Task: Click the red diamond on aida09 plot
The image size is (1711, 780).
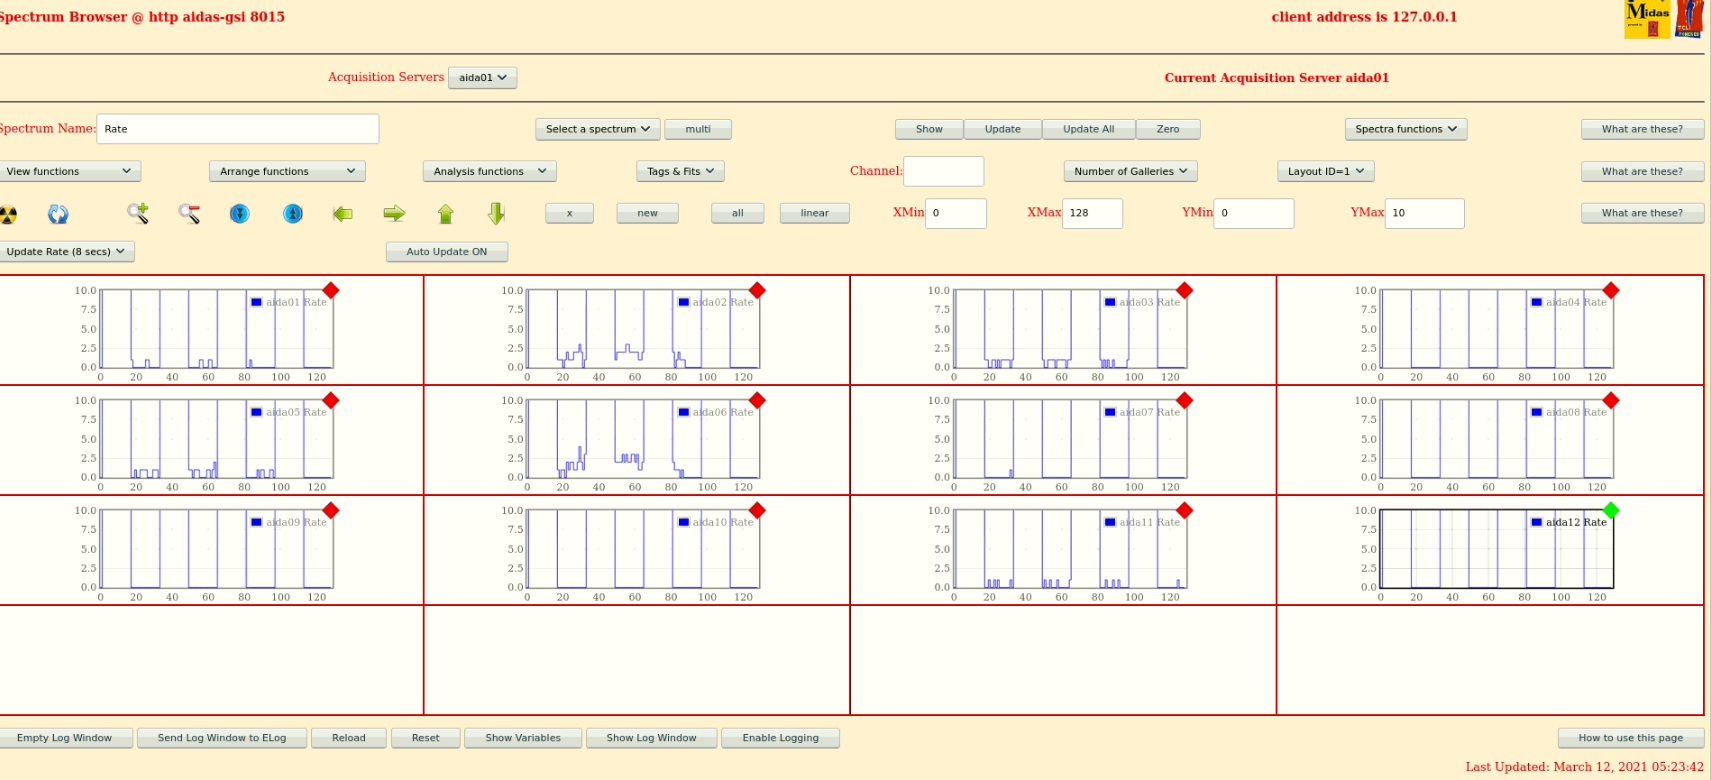Action: pyautogui.click(x=331, y=510)
